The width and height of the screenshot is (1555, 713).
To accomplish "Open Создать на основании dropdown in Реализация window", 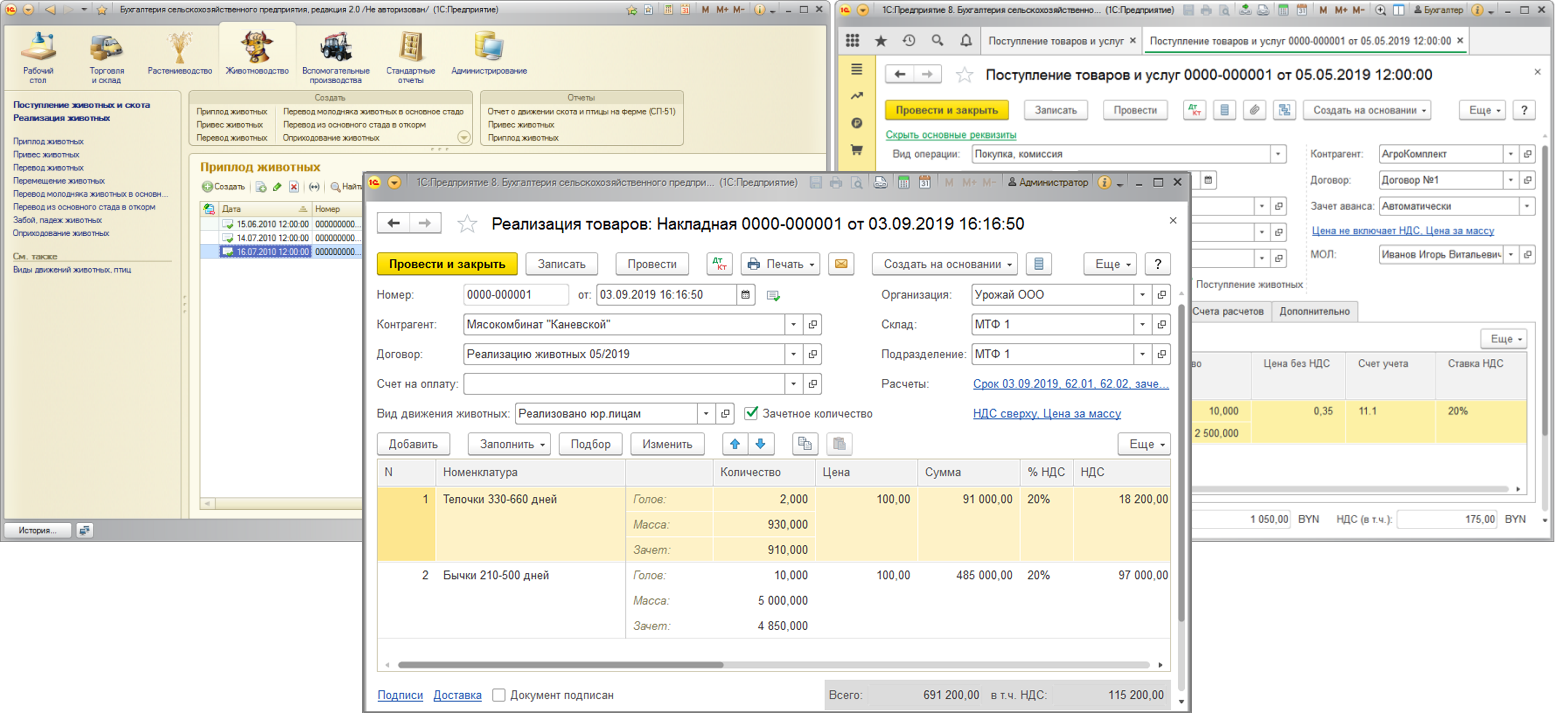I will 944,264.
